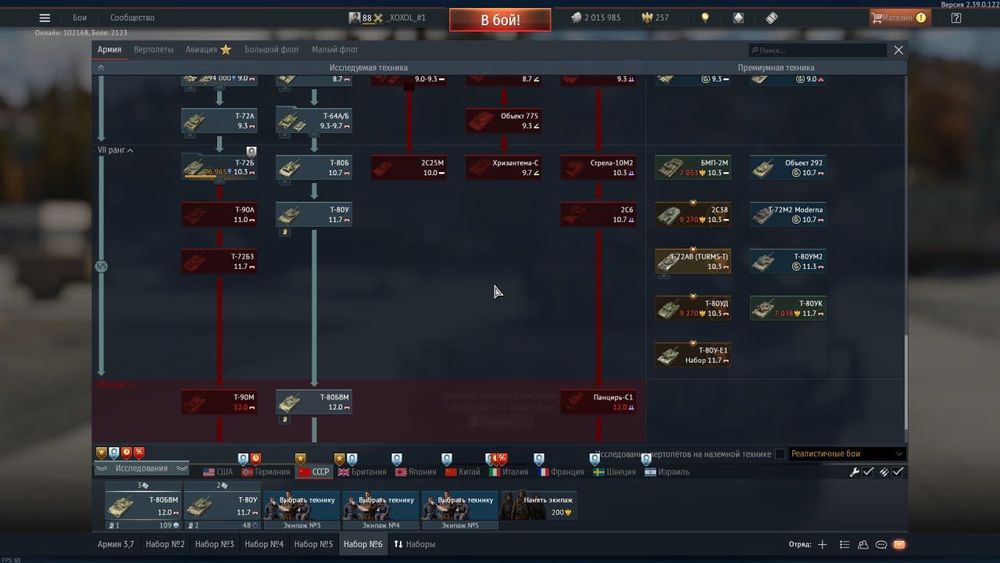Screen dimensions: 1000x563
Task: Choose the Израиль nation
Action: click(x=667, y=472)
